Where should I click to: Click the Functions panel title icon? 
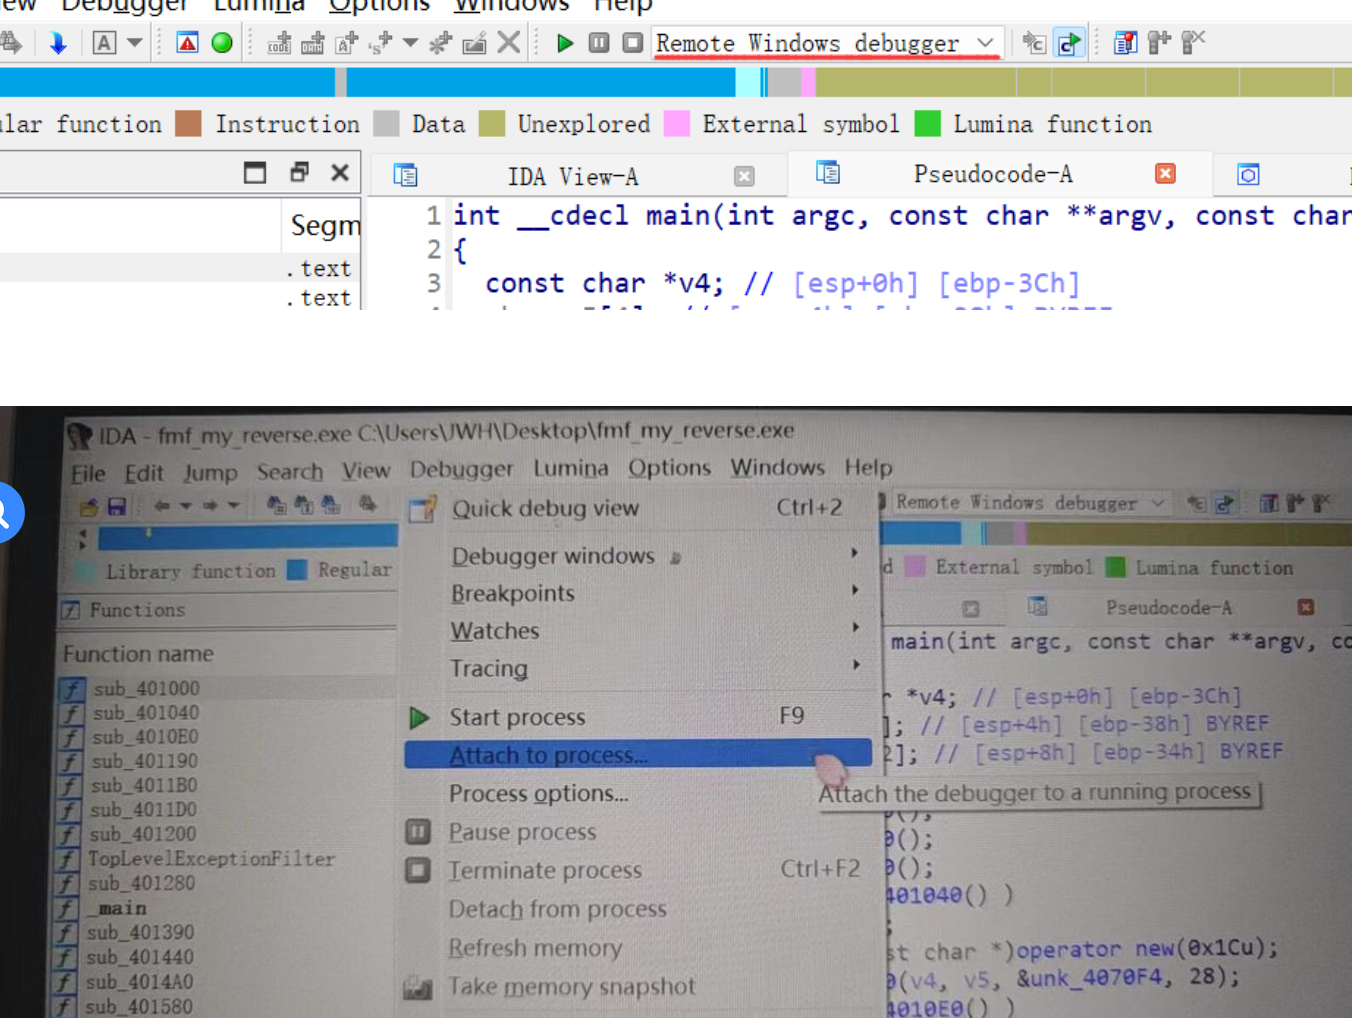pyautogui.click(x=71, y=610)
